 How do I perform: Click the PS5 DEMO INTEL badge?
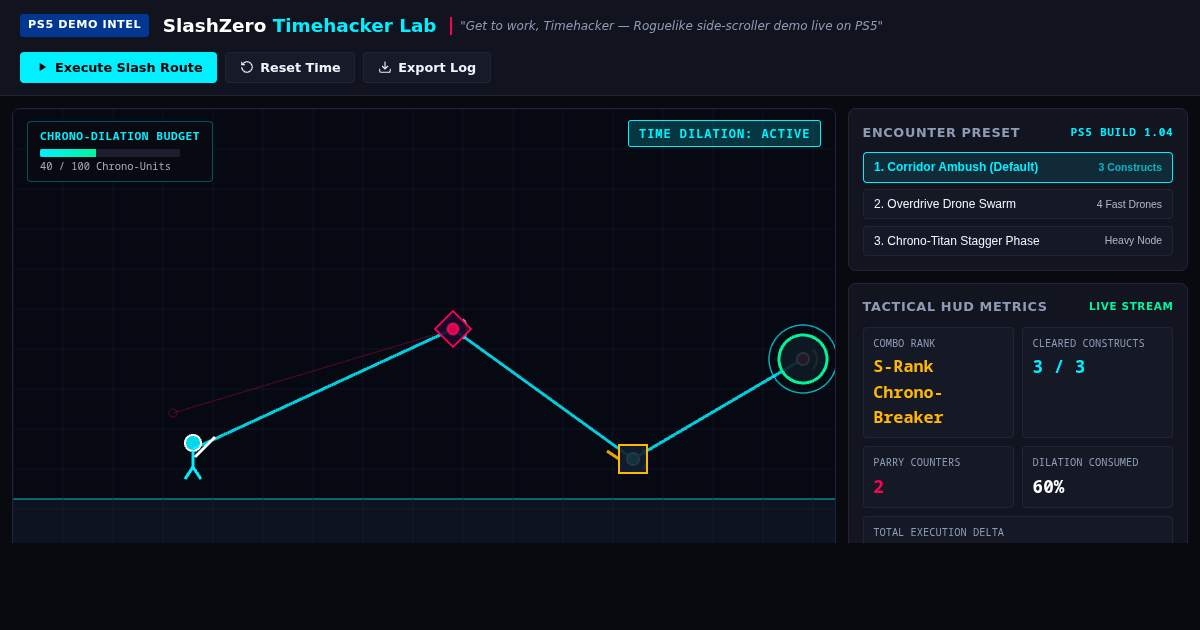84,25
